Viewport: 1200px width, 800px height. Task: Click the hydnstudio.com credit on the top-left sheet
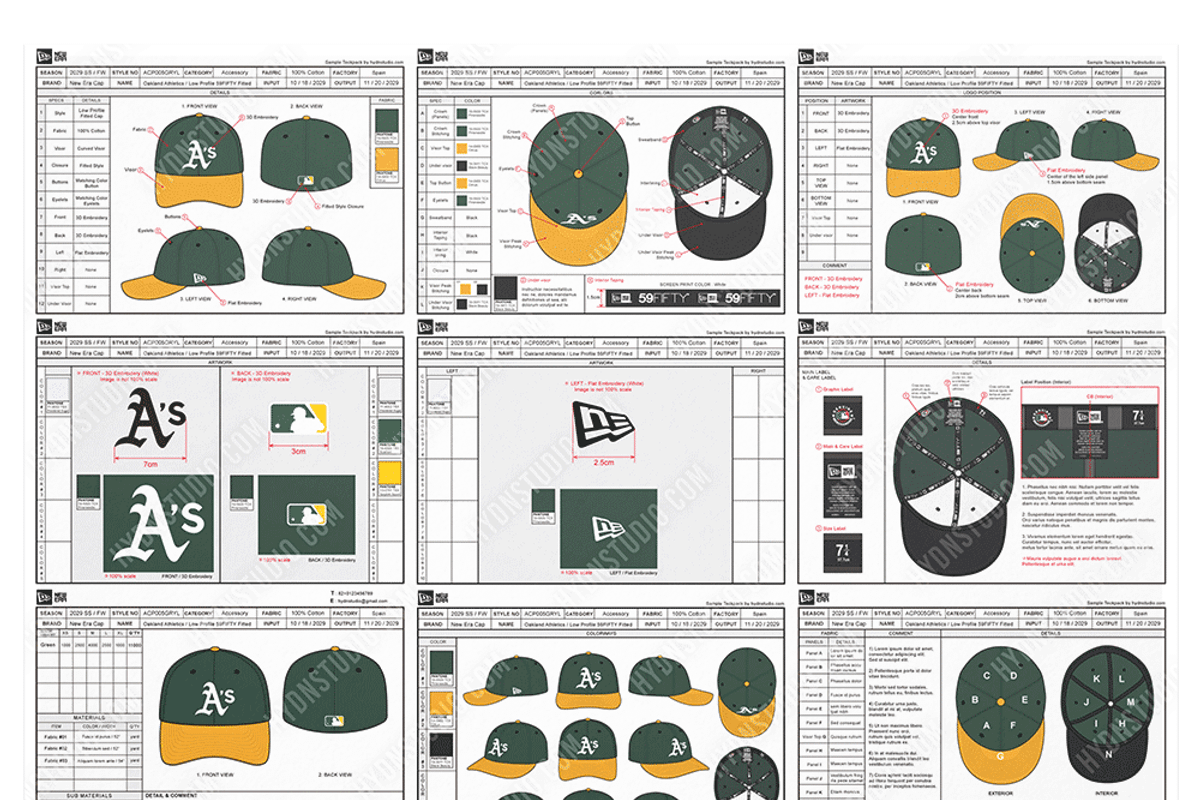[x=364, y=62]
